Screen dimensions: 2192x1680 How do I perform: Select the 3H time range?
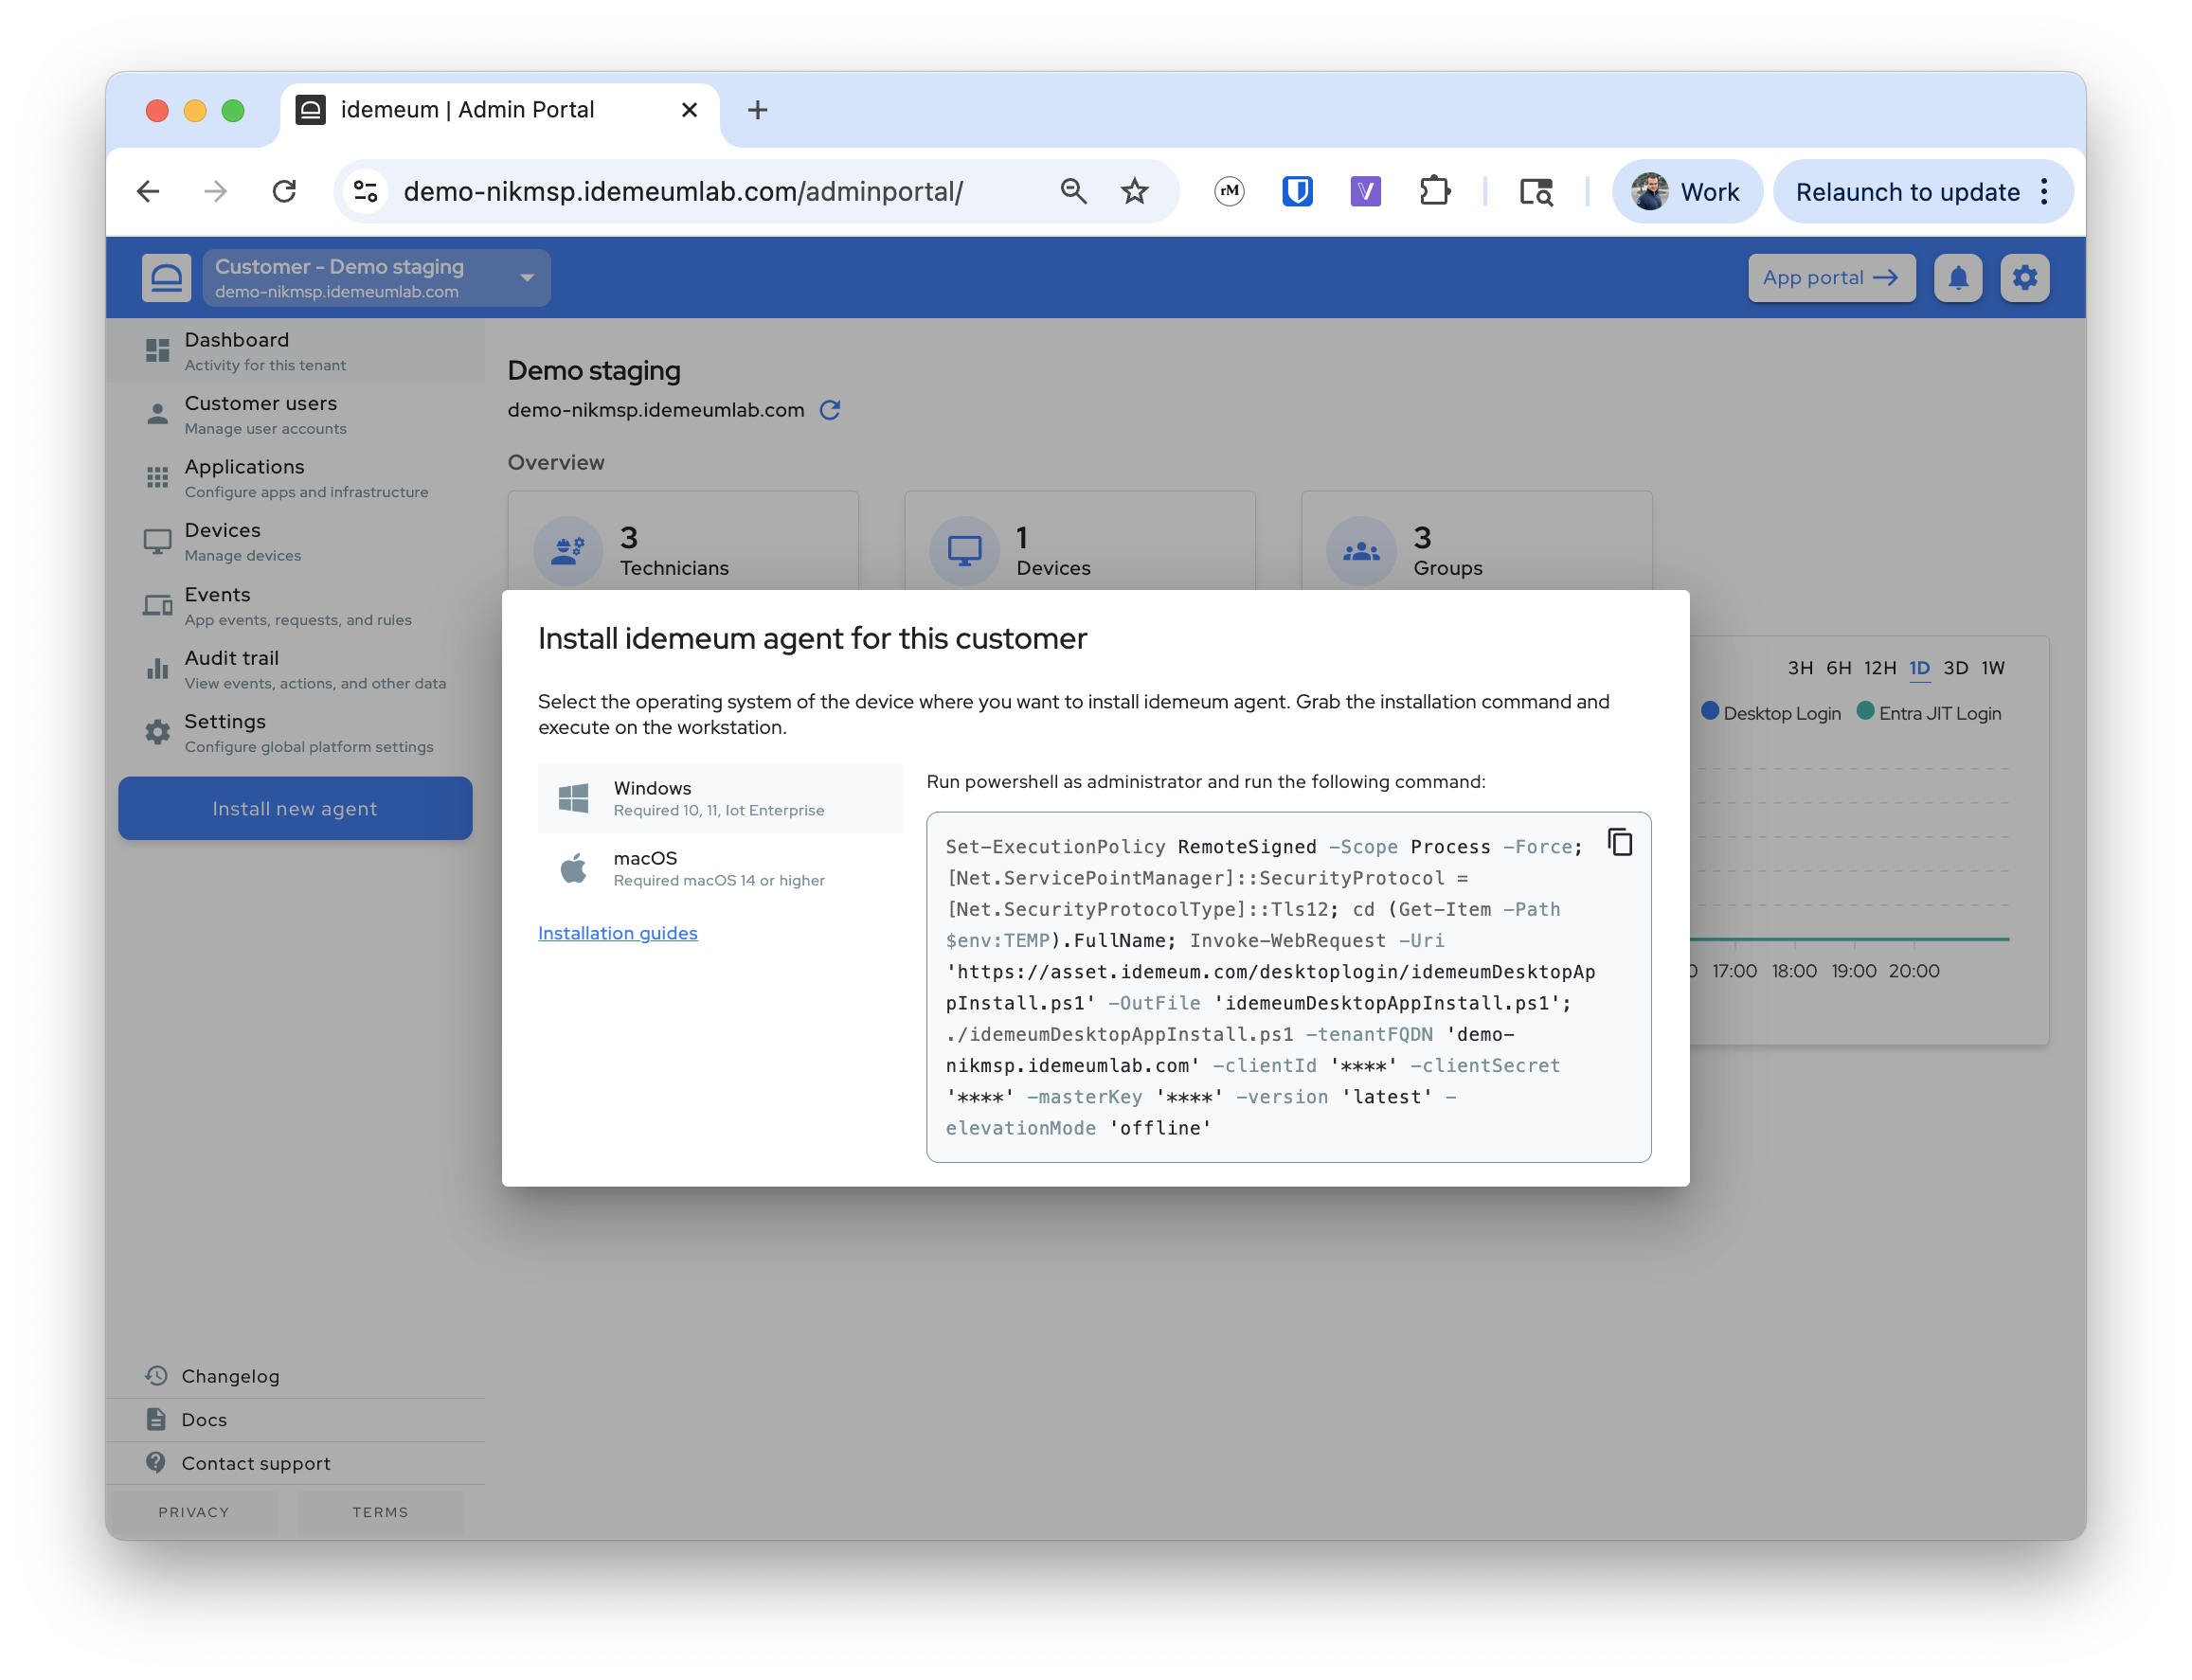tap(1800, 668)
